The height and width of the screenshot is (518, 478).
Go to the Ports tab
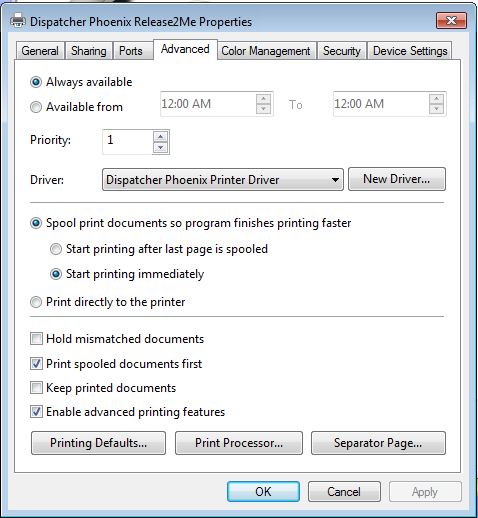tap(131, 51)
